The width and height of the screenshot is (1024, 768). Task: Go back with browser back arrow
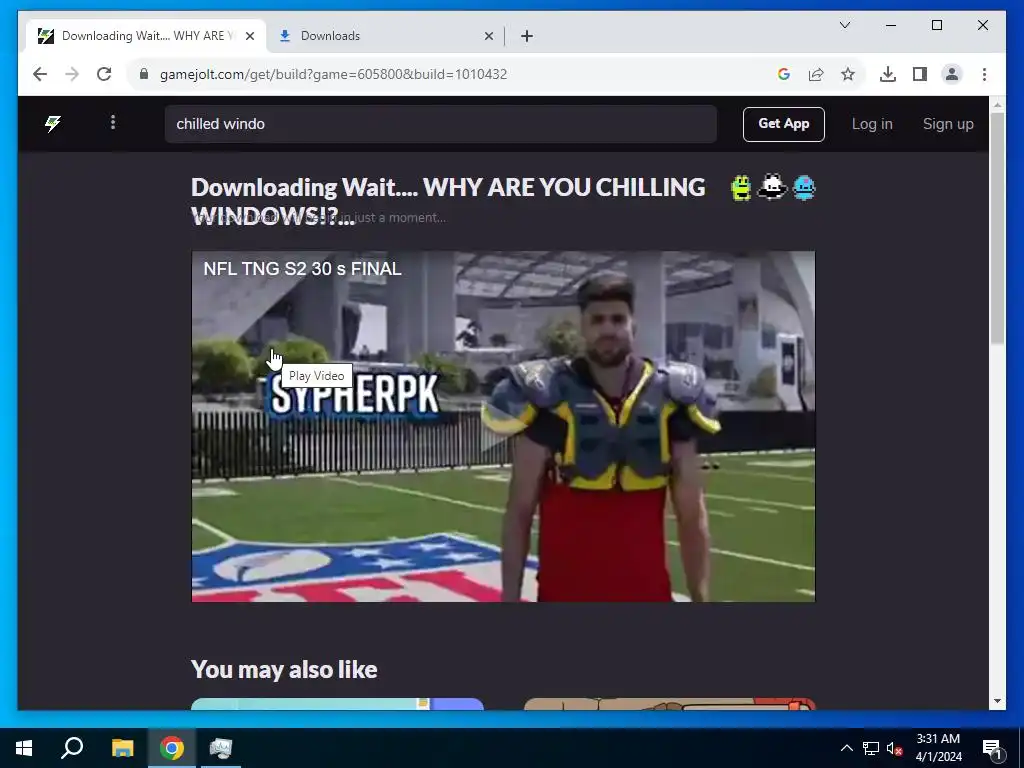click(x=40, y=74)
